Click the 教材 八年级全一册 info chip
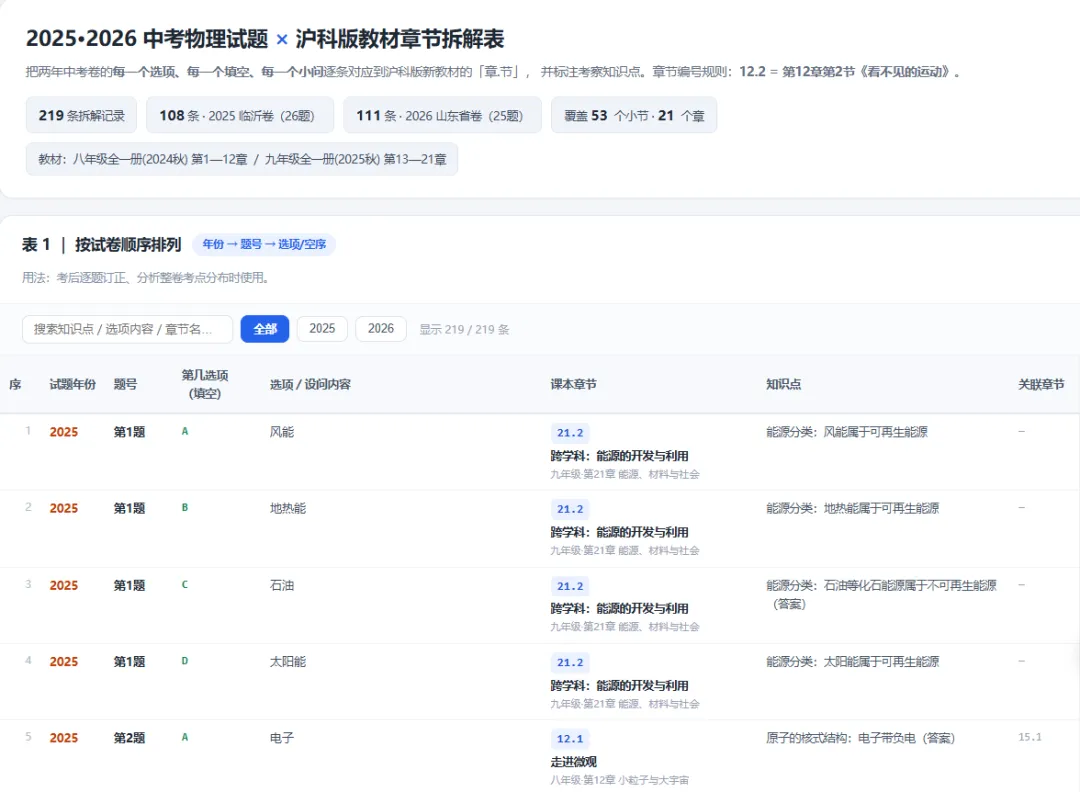The height and width of the screenshot is (792, 1080). pyautogui.click(x=242, y=159)
